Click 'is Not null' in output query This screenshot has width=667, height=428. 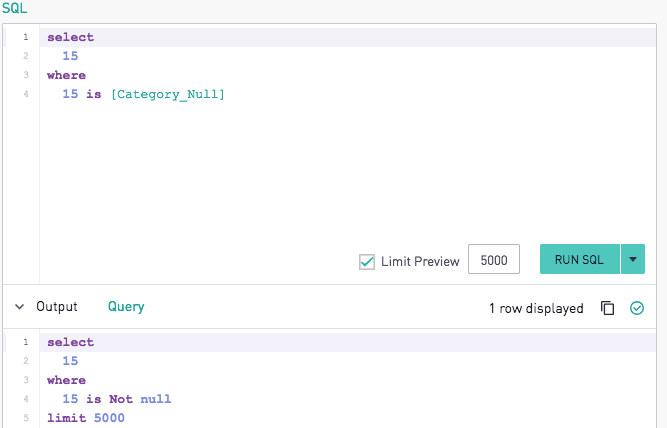(x=128, y=399)
